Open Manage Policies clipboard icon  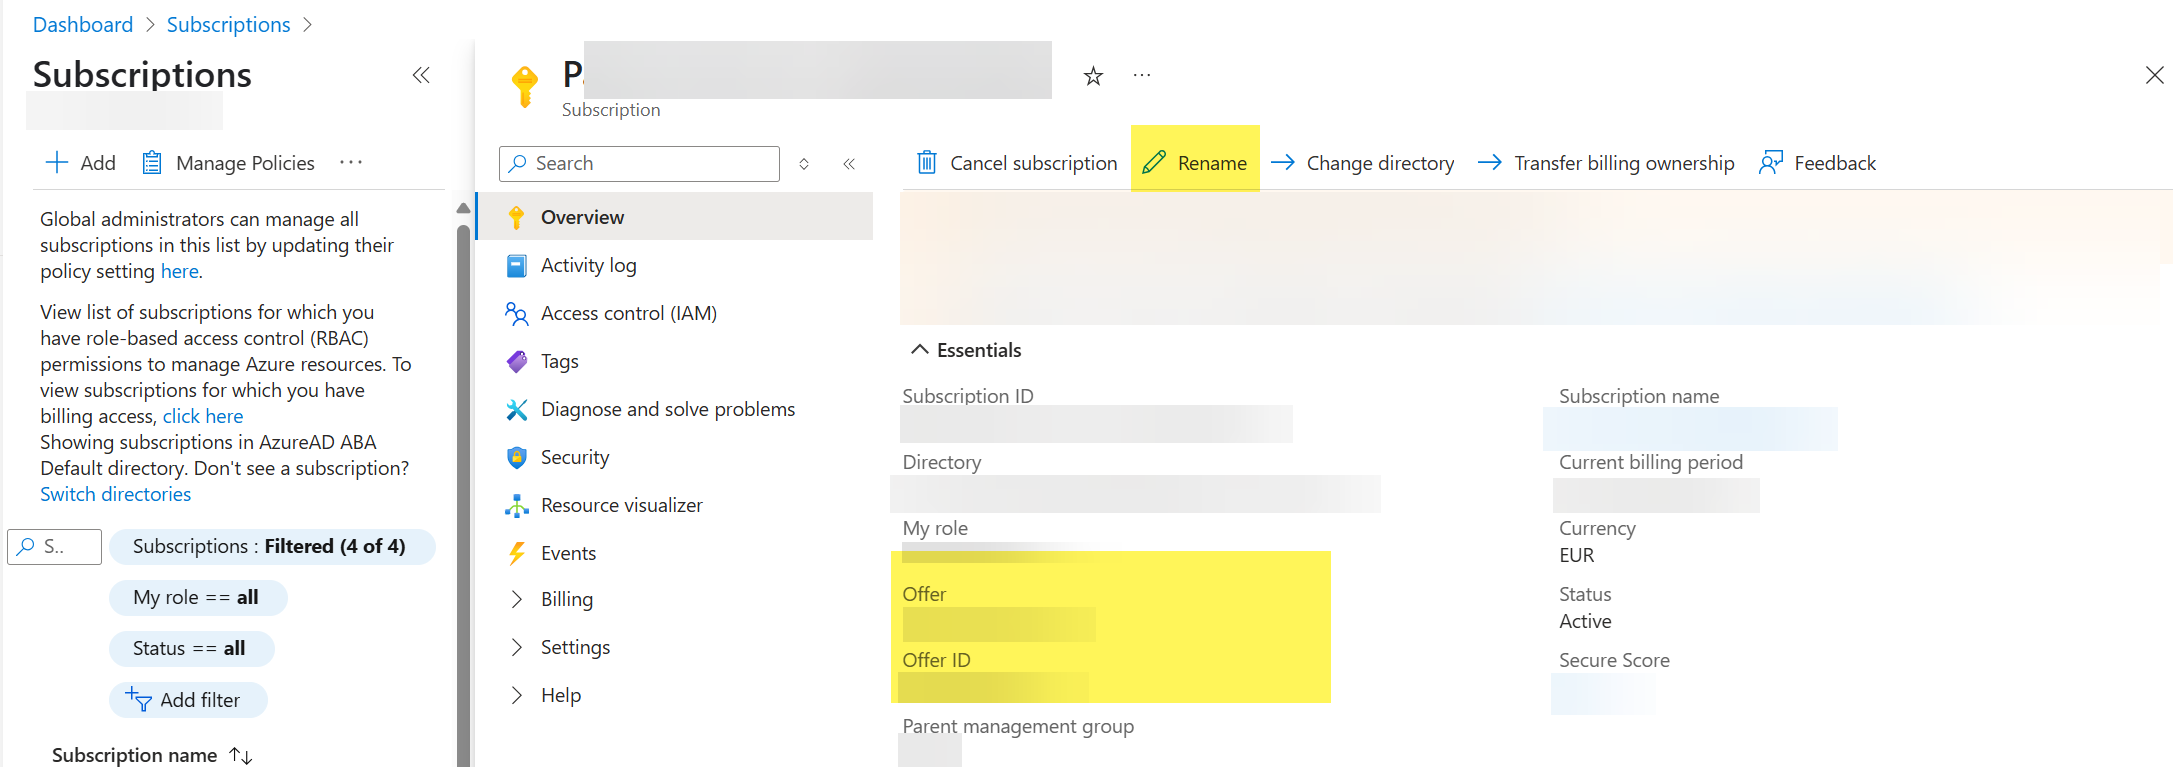151,162
